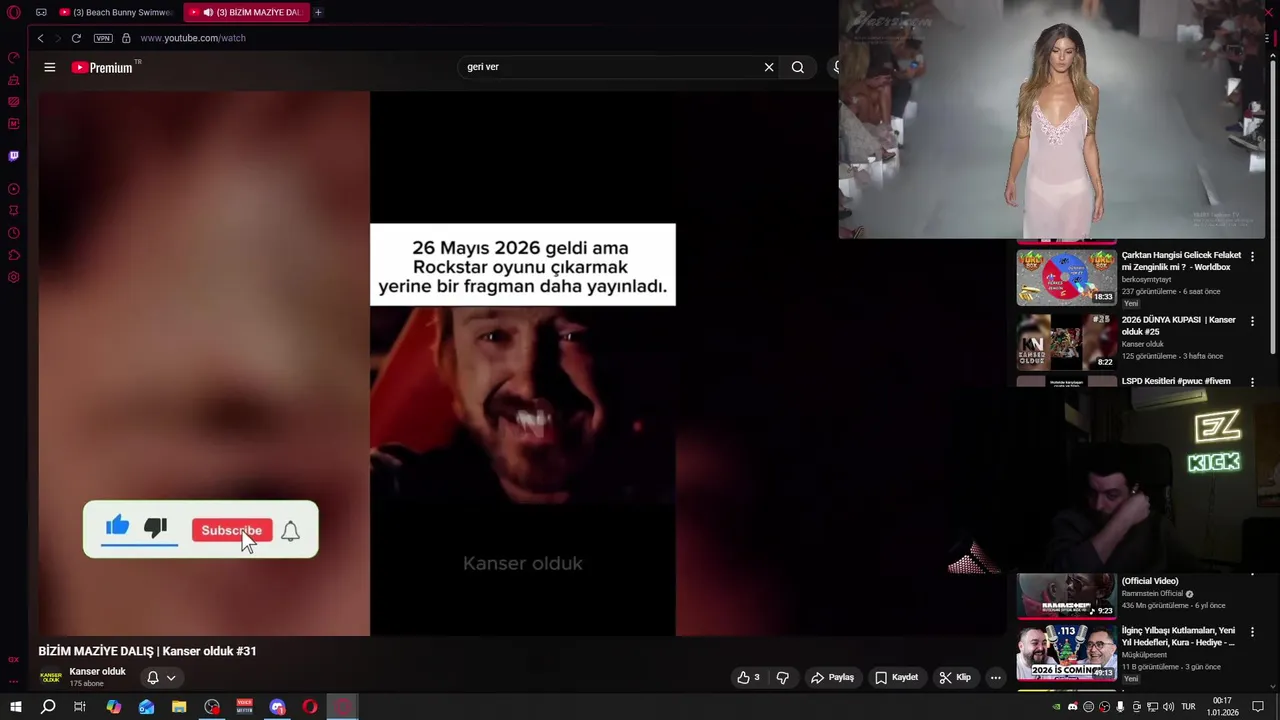Click microphone icon in system tray
Image resolution: width=1280 pixels, height=720 pixels.
point(1120,707)
